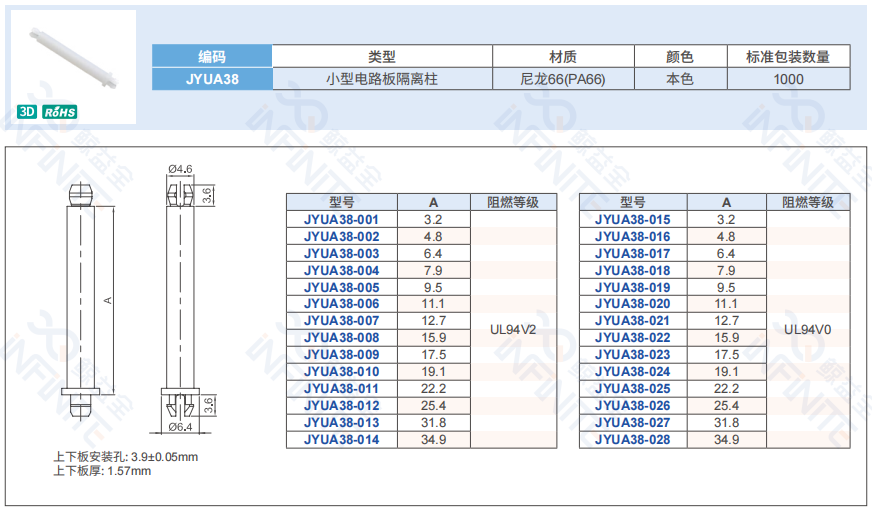Screen dimensions: 872x513
Task: Click the Ø4.6 diameter dimension label
Action: pyautogui.click(x=180, y=169)
